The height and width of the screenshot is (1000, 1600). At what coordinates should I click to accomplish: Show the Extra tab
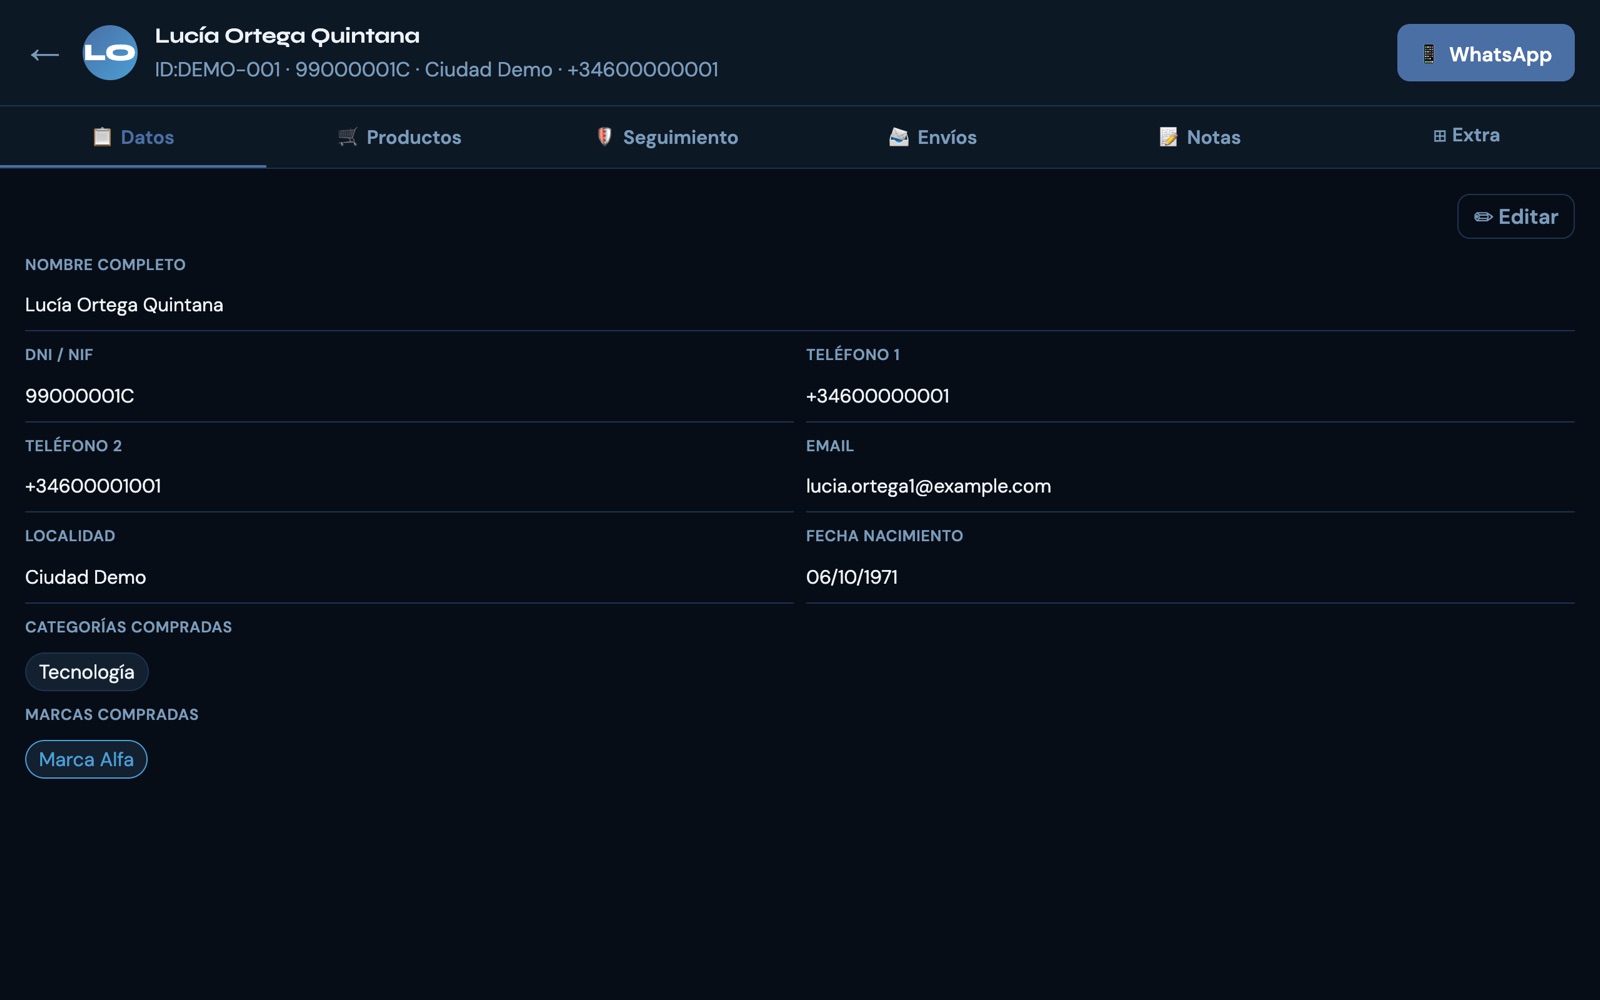click(x=1466, y=136)
